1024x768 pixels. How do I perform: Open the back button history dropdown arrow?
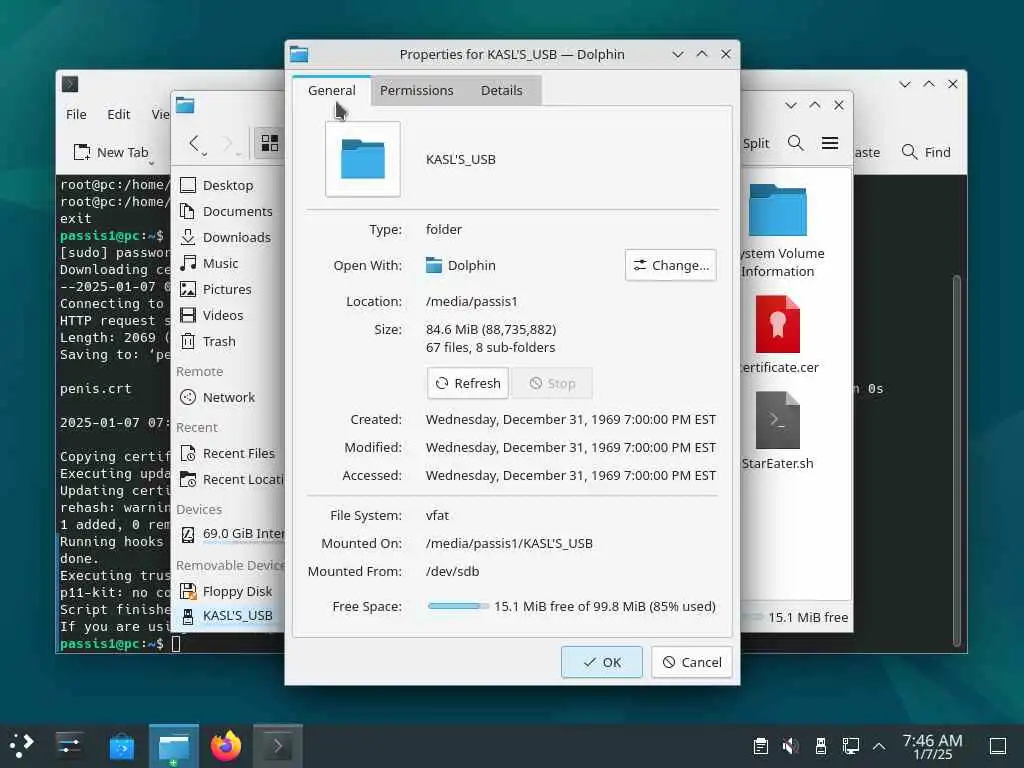[204, 154]
